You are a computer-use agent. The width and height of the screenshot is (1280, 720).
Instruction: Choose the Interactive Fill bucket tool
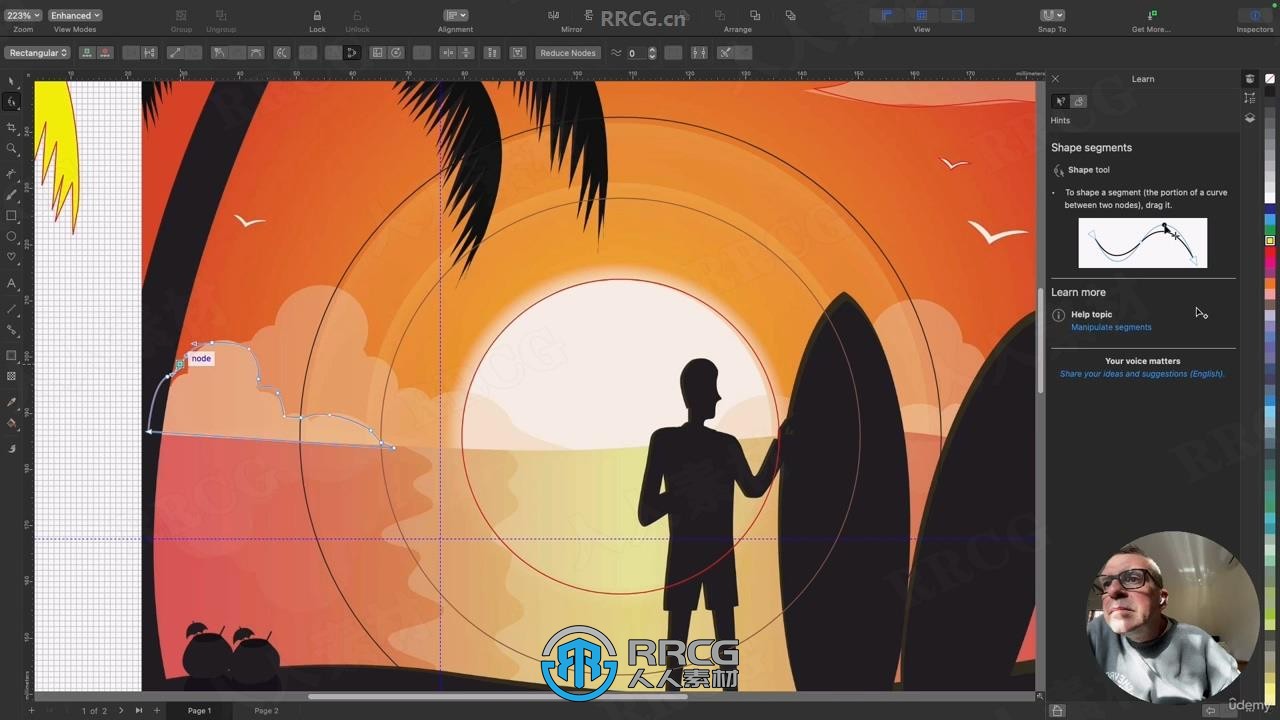click(x=12, y=423)
